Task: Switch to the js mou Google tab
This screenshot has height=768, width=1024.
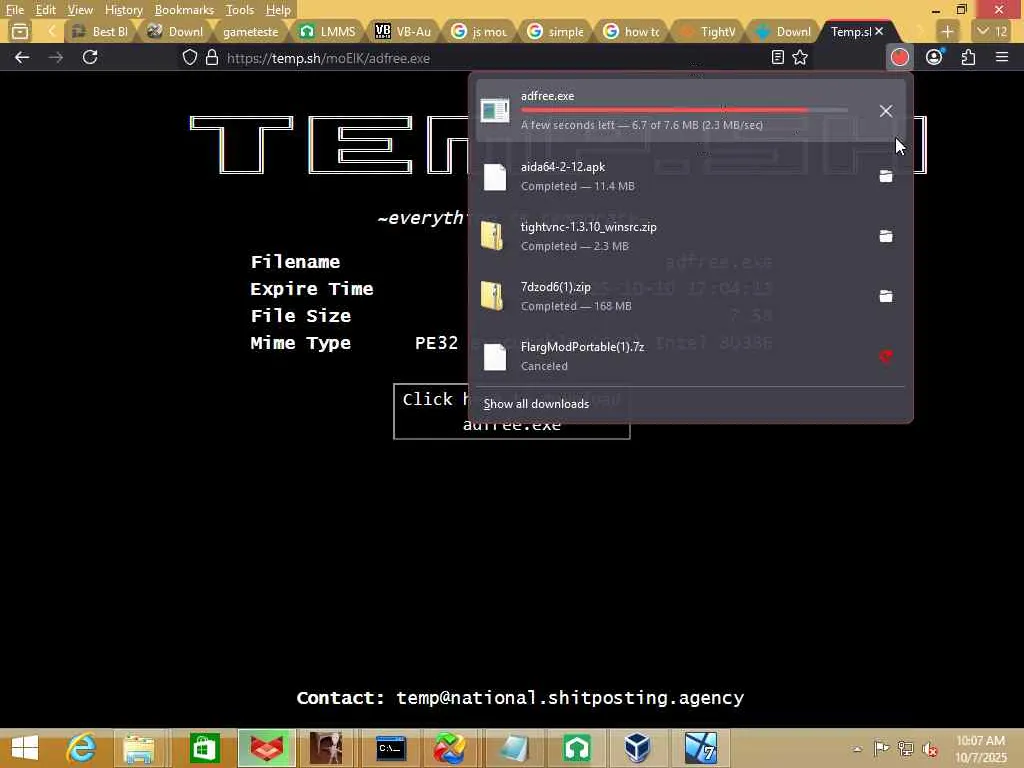Action: tap(479, 31)
